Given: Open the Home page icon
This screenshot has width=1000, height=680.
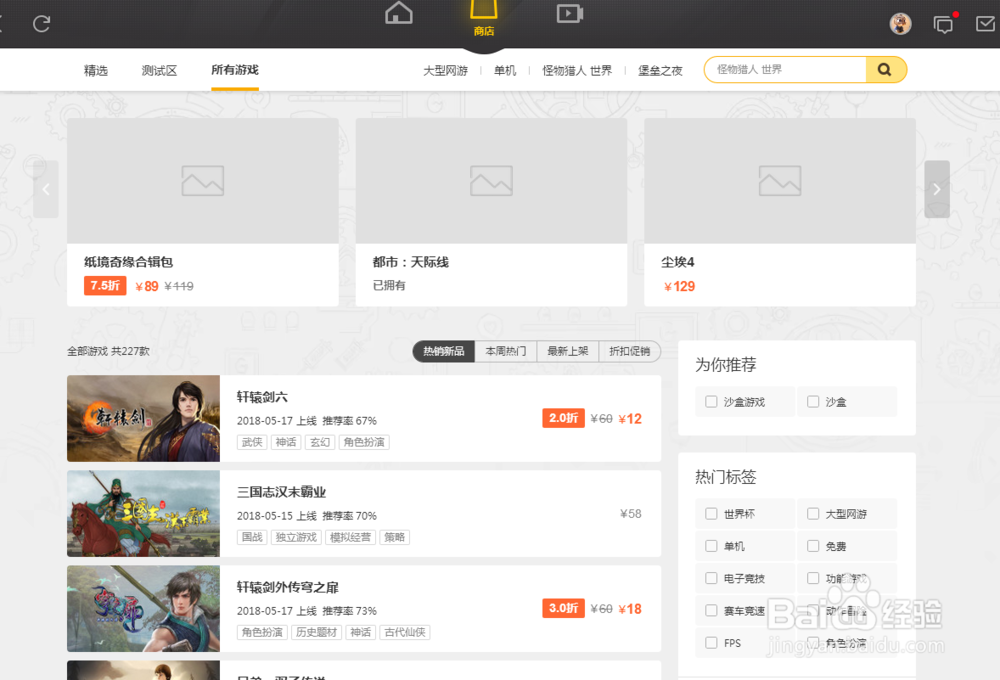Looking at the screenshot, I should tap(398, 14).
